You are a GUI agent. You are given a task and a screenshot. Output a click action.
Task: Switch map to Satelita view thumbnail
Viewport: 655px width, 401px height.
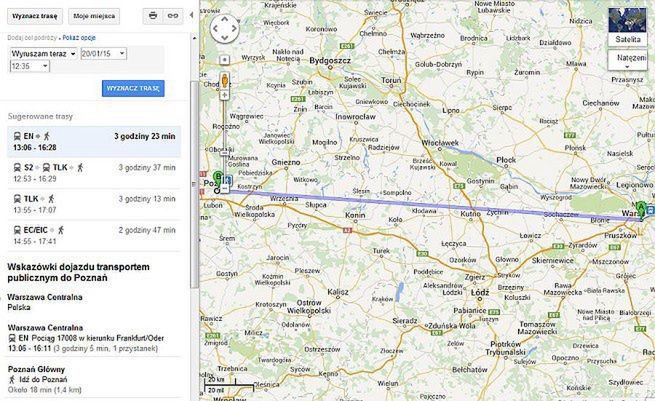(x=627, y=26)
